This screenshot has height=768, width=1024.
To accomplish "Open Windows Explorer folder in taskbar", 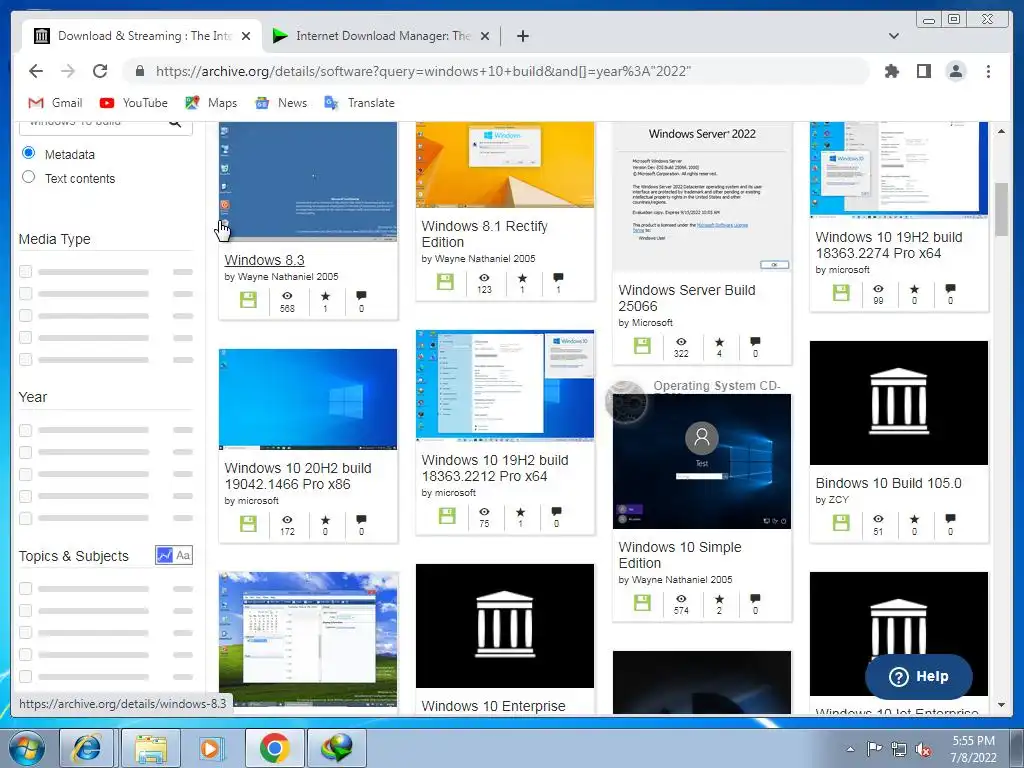I will click(x=150, y=747).
